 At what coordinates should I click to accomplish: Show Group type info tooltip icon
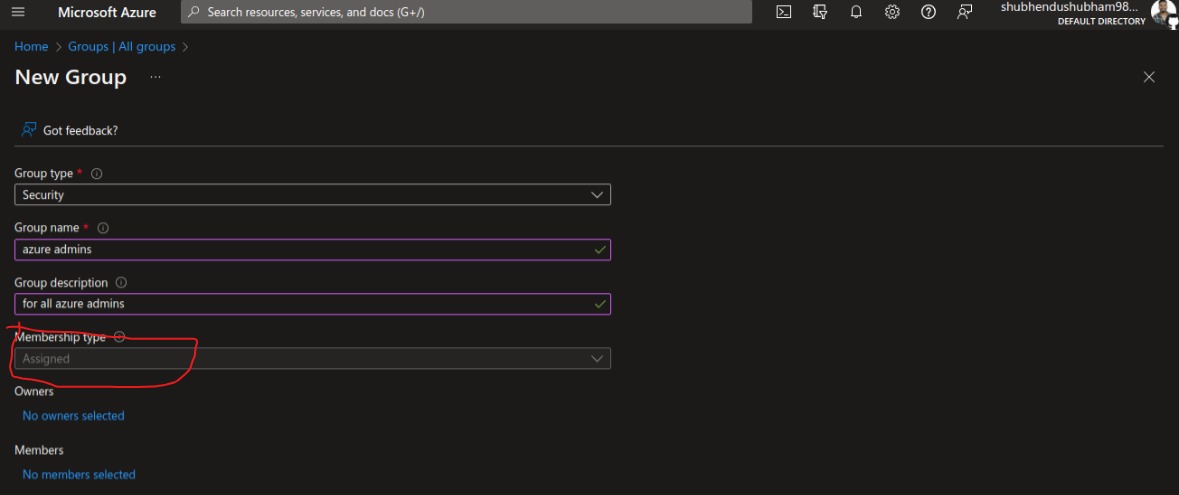coord(96,173)
